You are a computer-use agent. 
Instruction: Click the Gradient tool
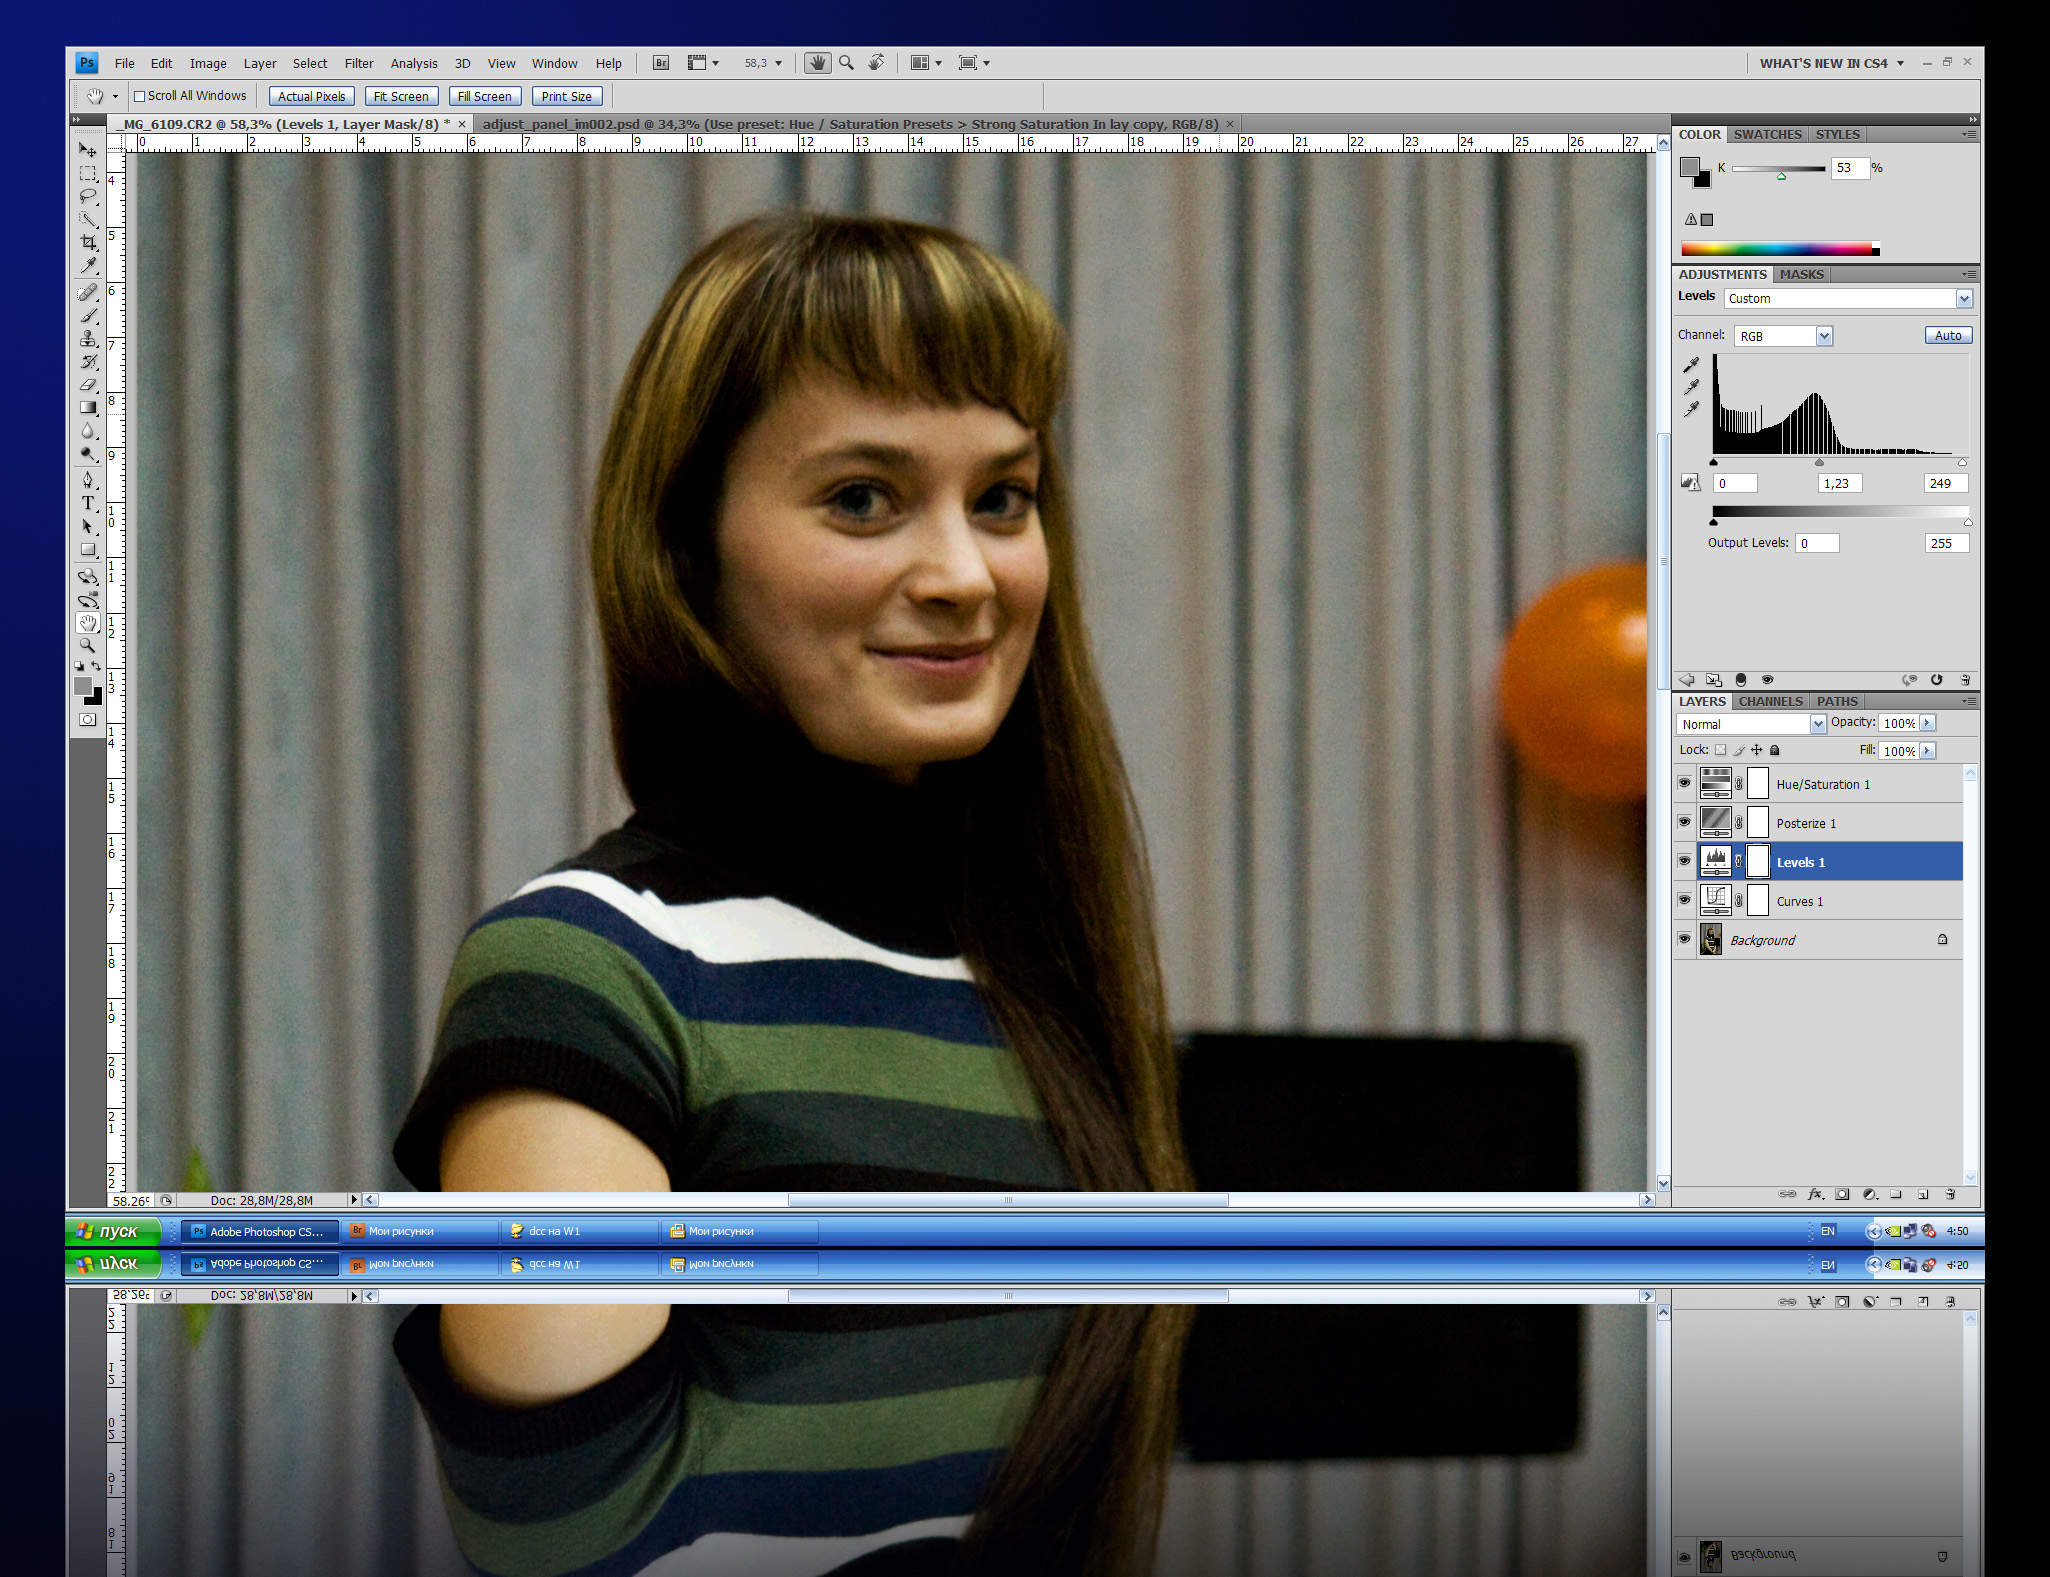(88, 408)
